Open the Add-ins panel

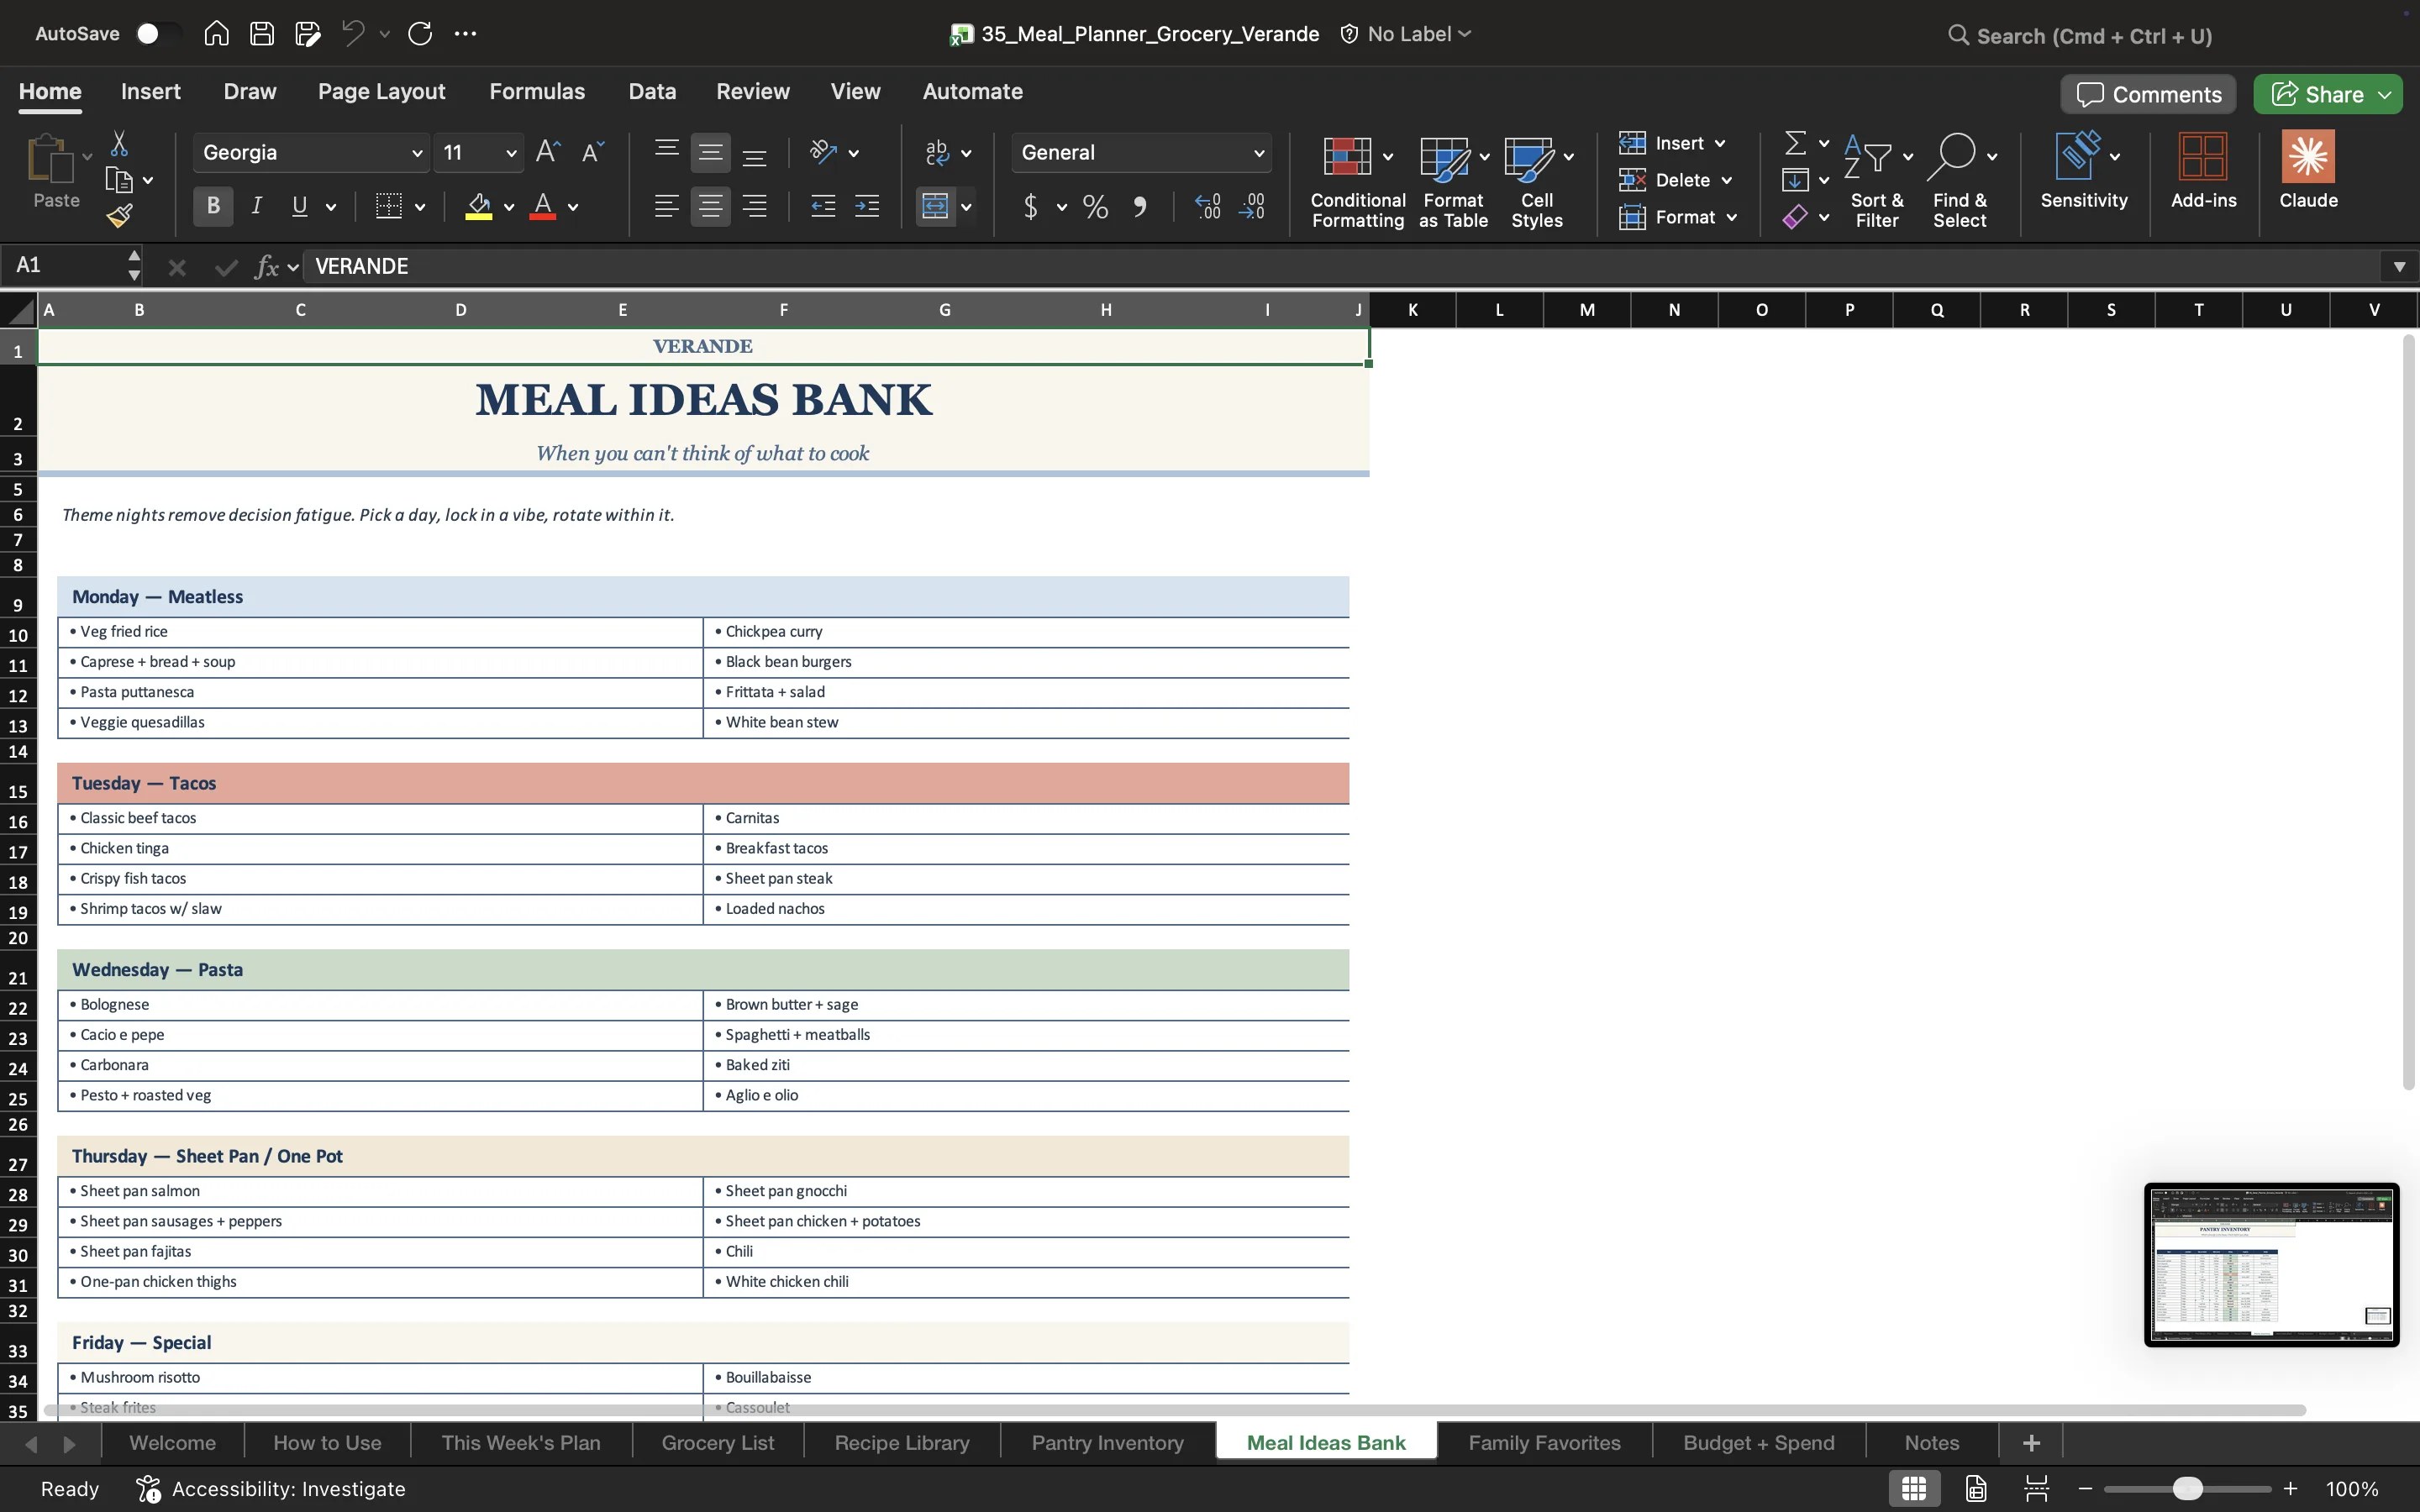pos(2203,170)
